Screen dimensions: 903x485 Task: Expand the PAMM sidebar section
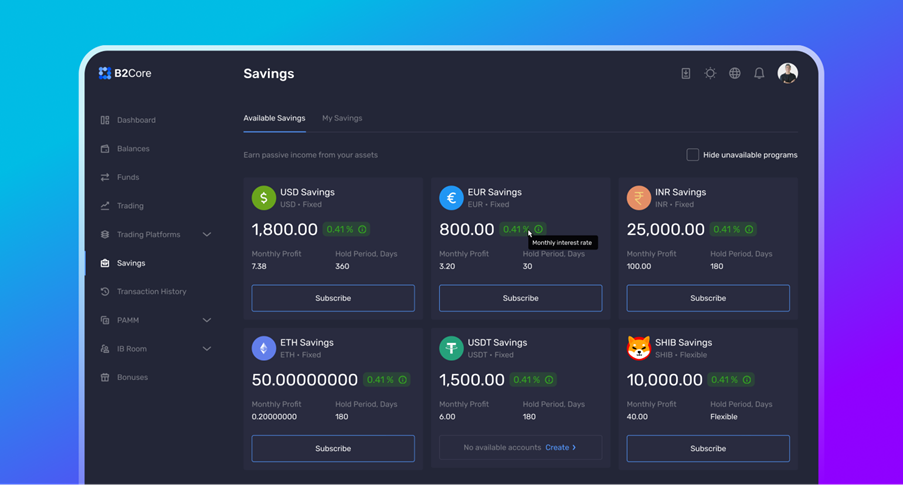tap(207, 320)
